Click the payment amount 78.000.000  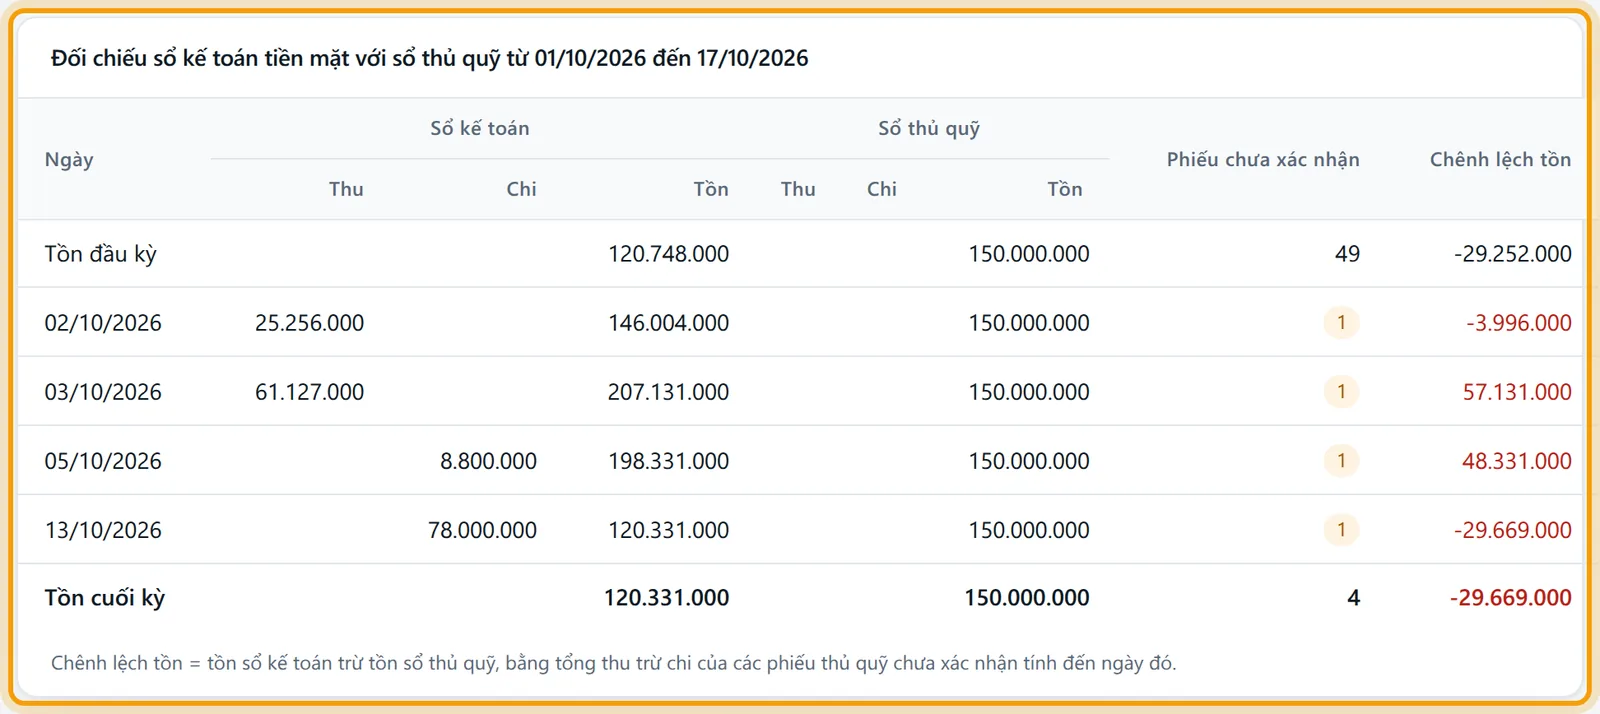pyautogui.click(x=482, y=530)
